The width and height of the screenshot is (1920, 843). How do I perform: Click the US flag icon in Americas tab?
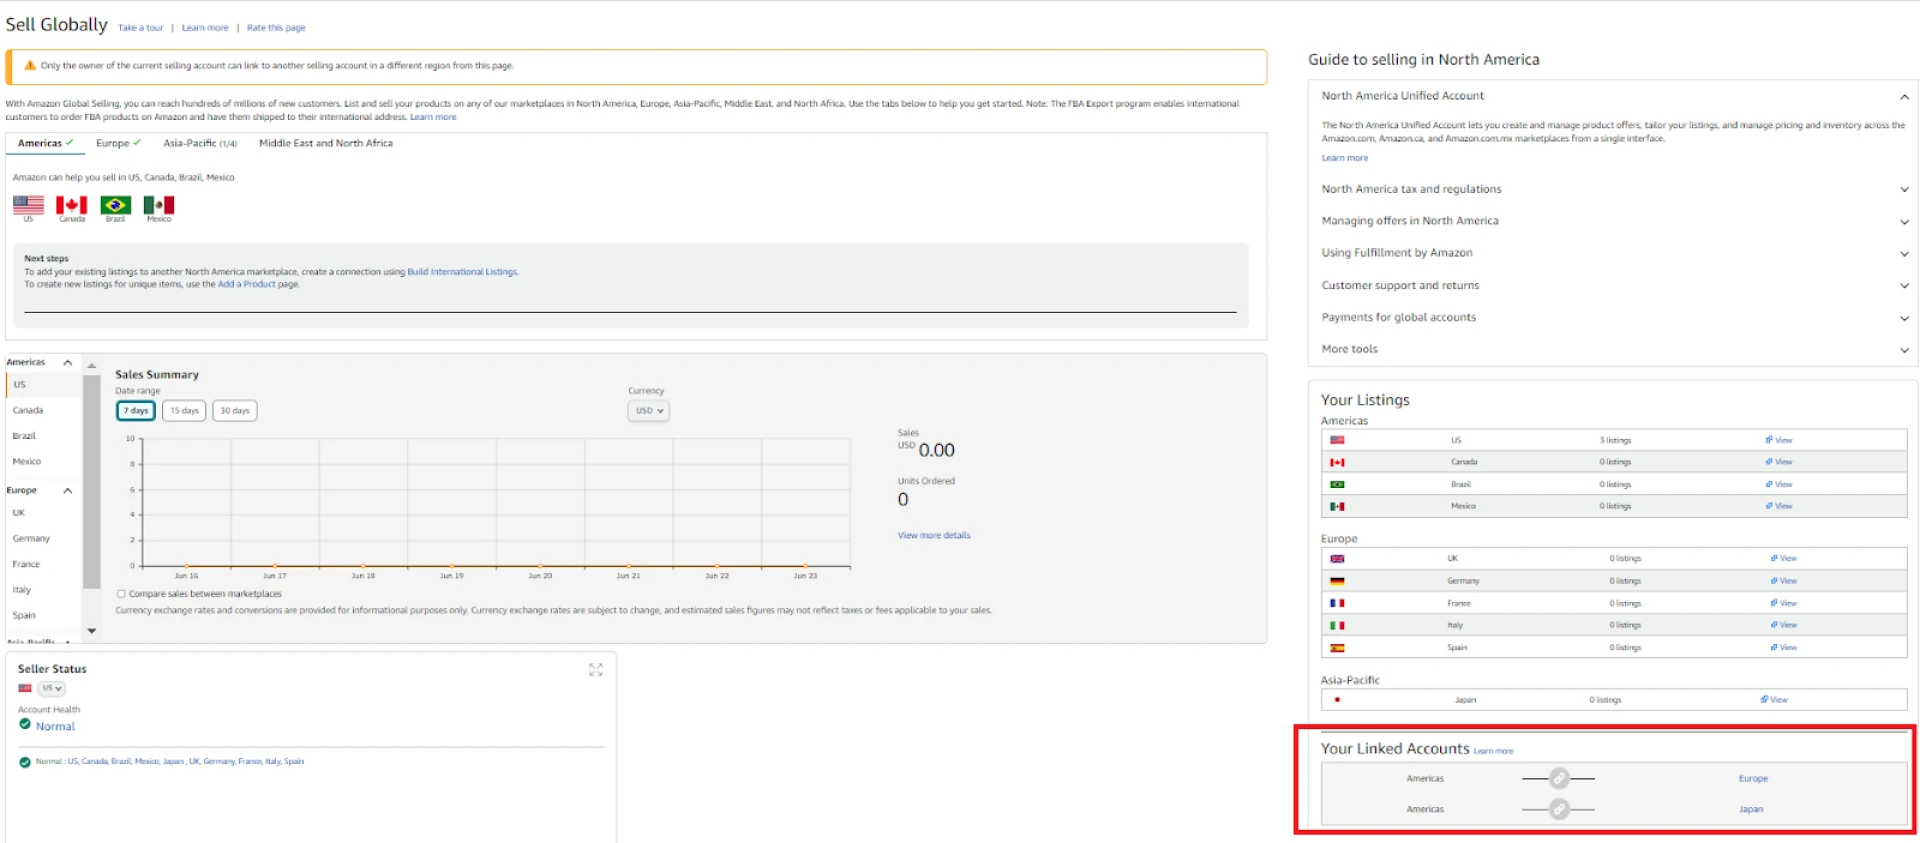(x=28, y=204)
